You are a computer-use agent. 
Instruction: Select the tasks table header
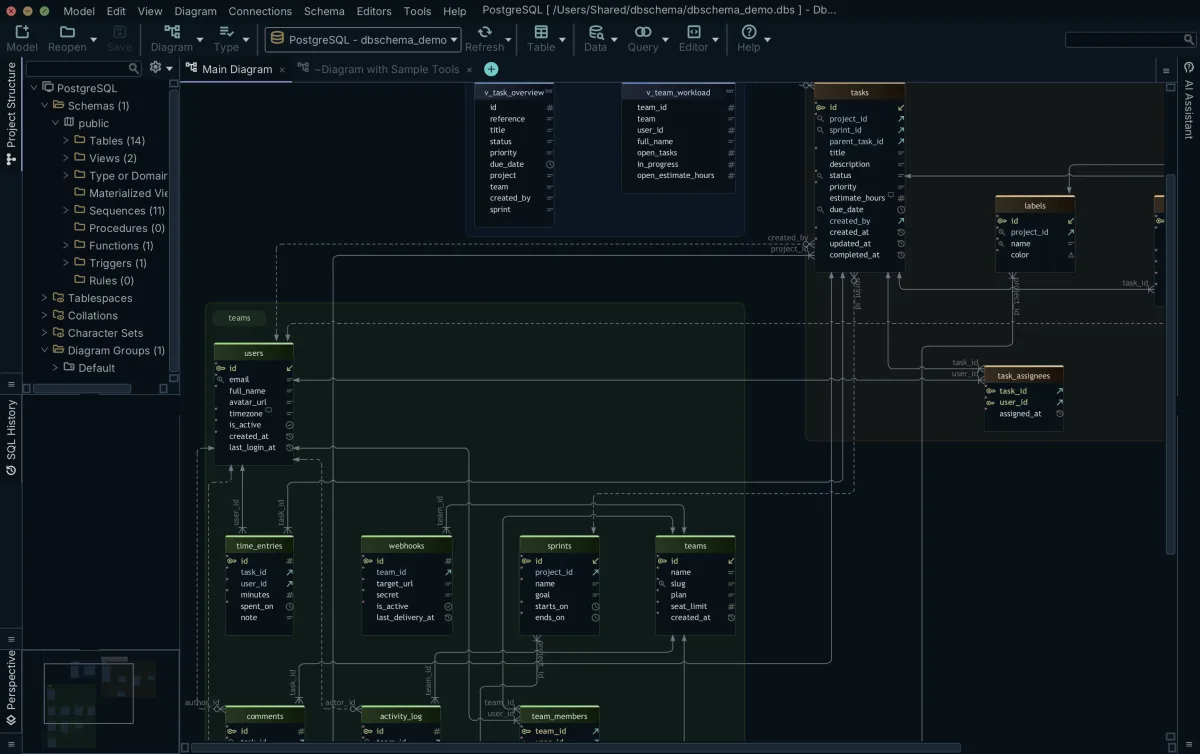pyautogui.click(x=859, y=92)
